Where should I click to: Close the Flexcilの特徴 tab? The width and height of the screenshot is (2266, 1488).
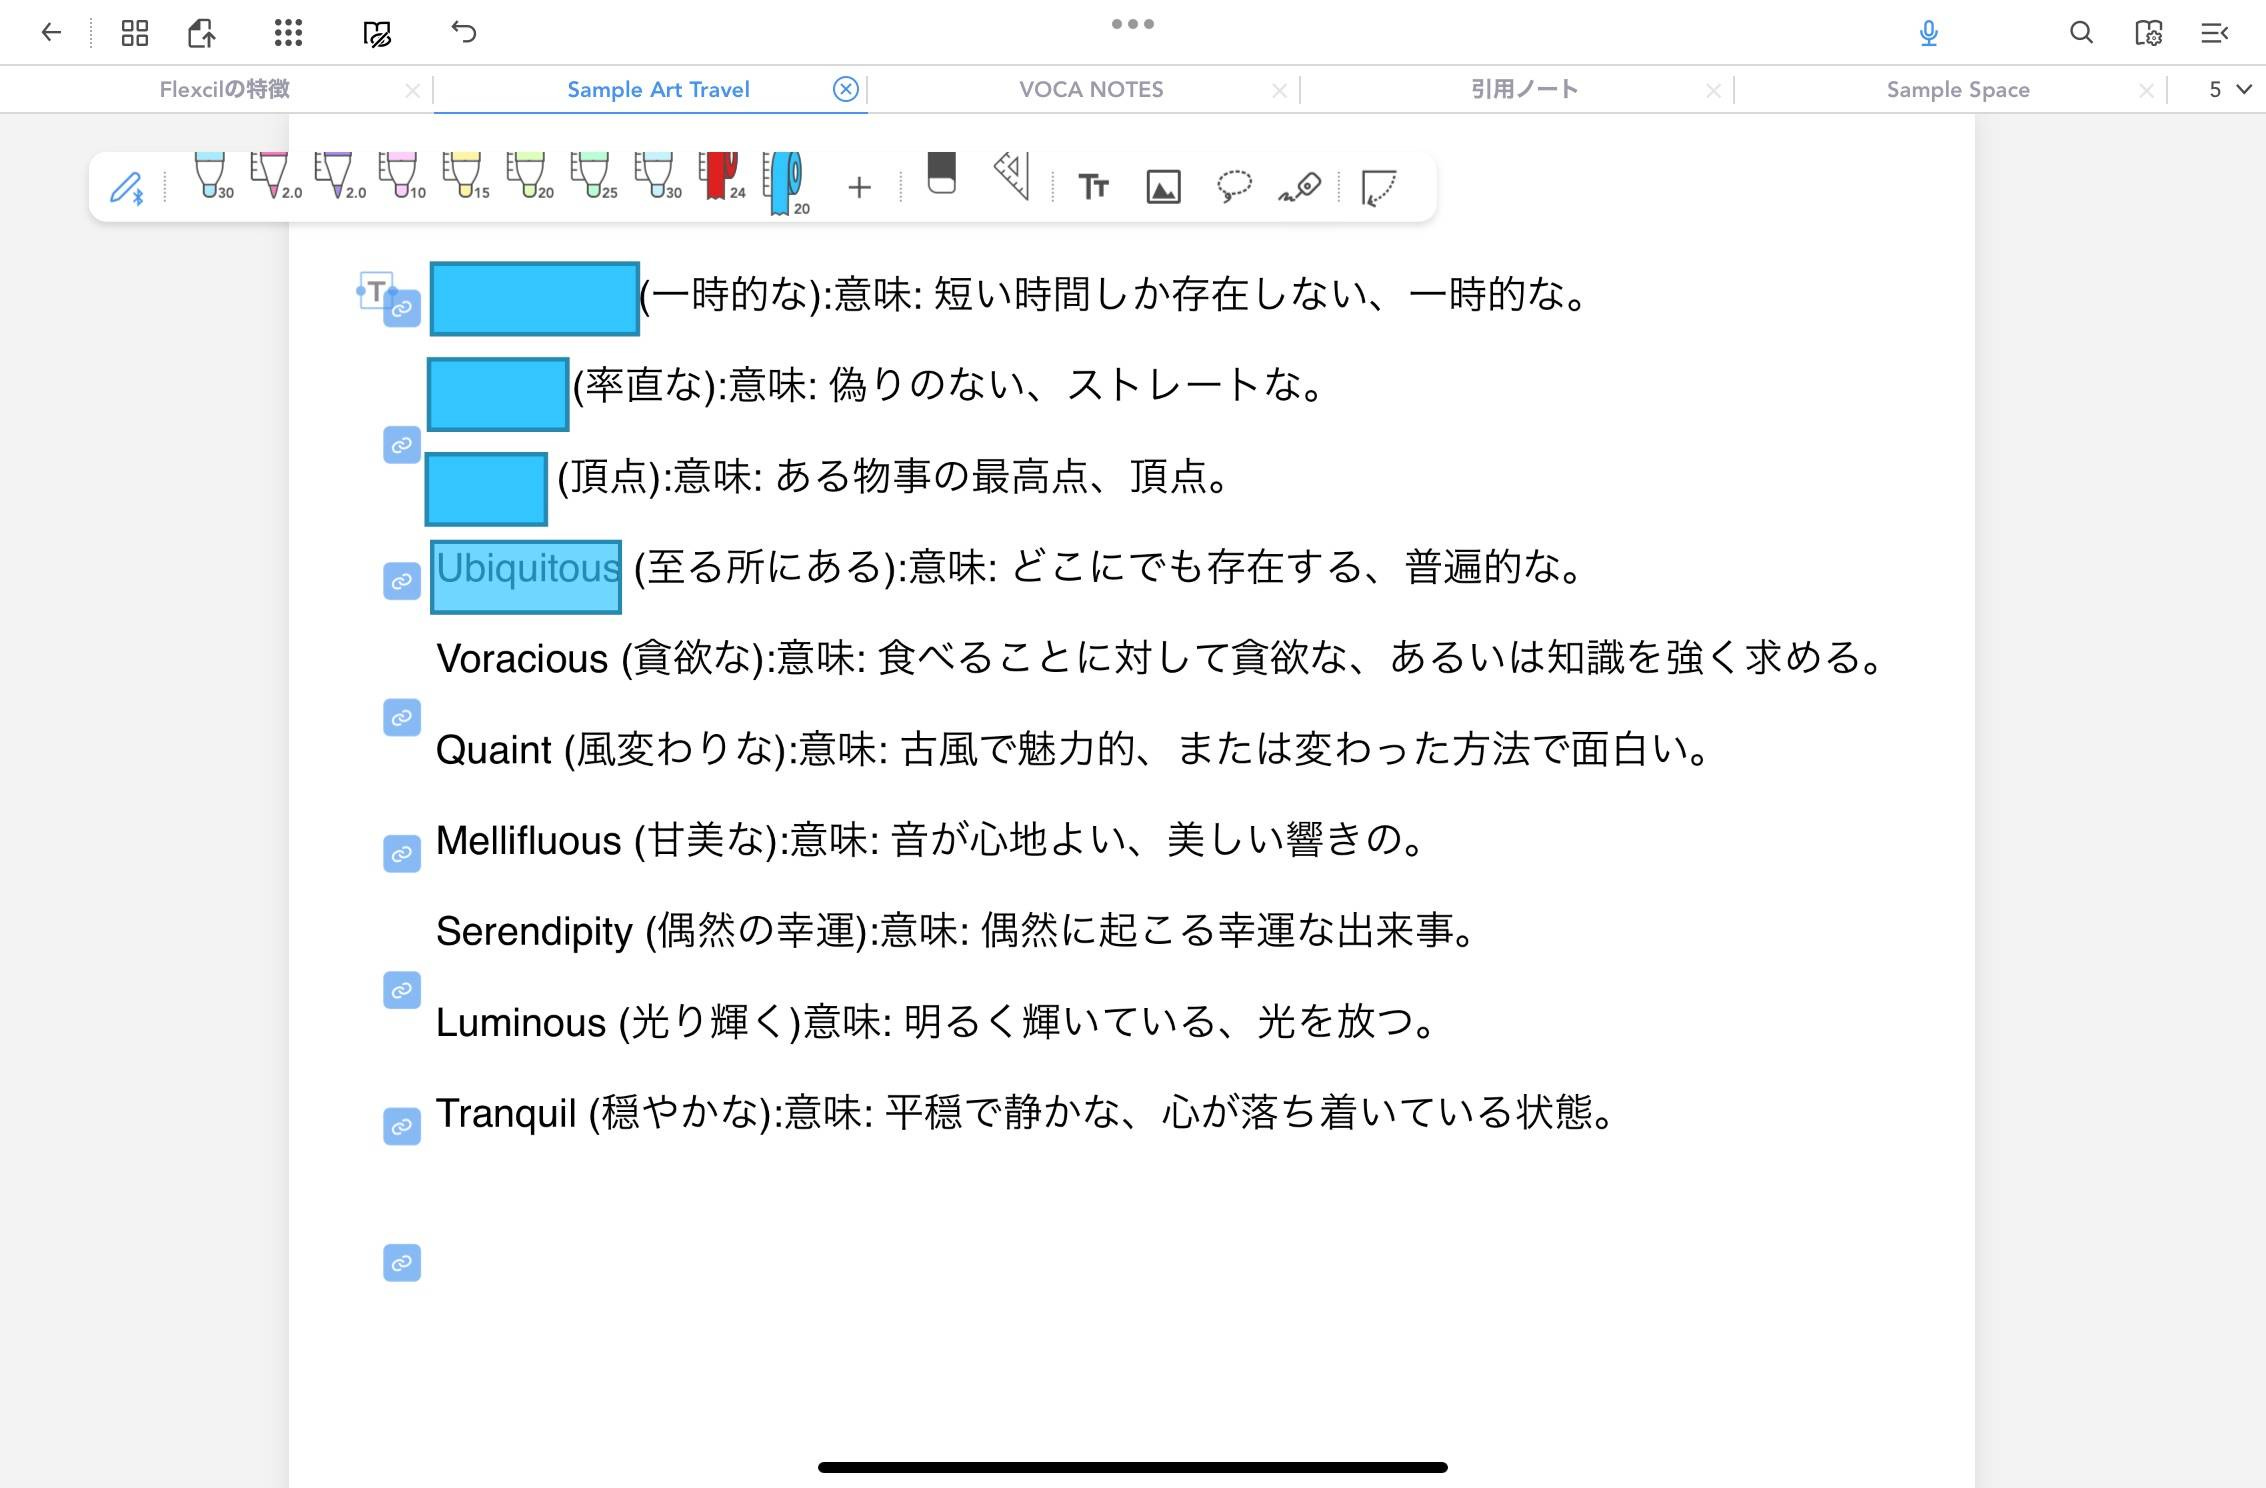[412, 90]
